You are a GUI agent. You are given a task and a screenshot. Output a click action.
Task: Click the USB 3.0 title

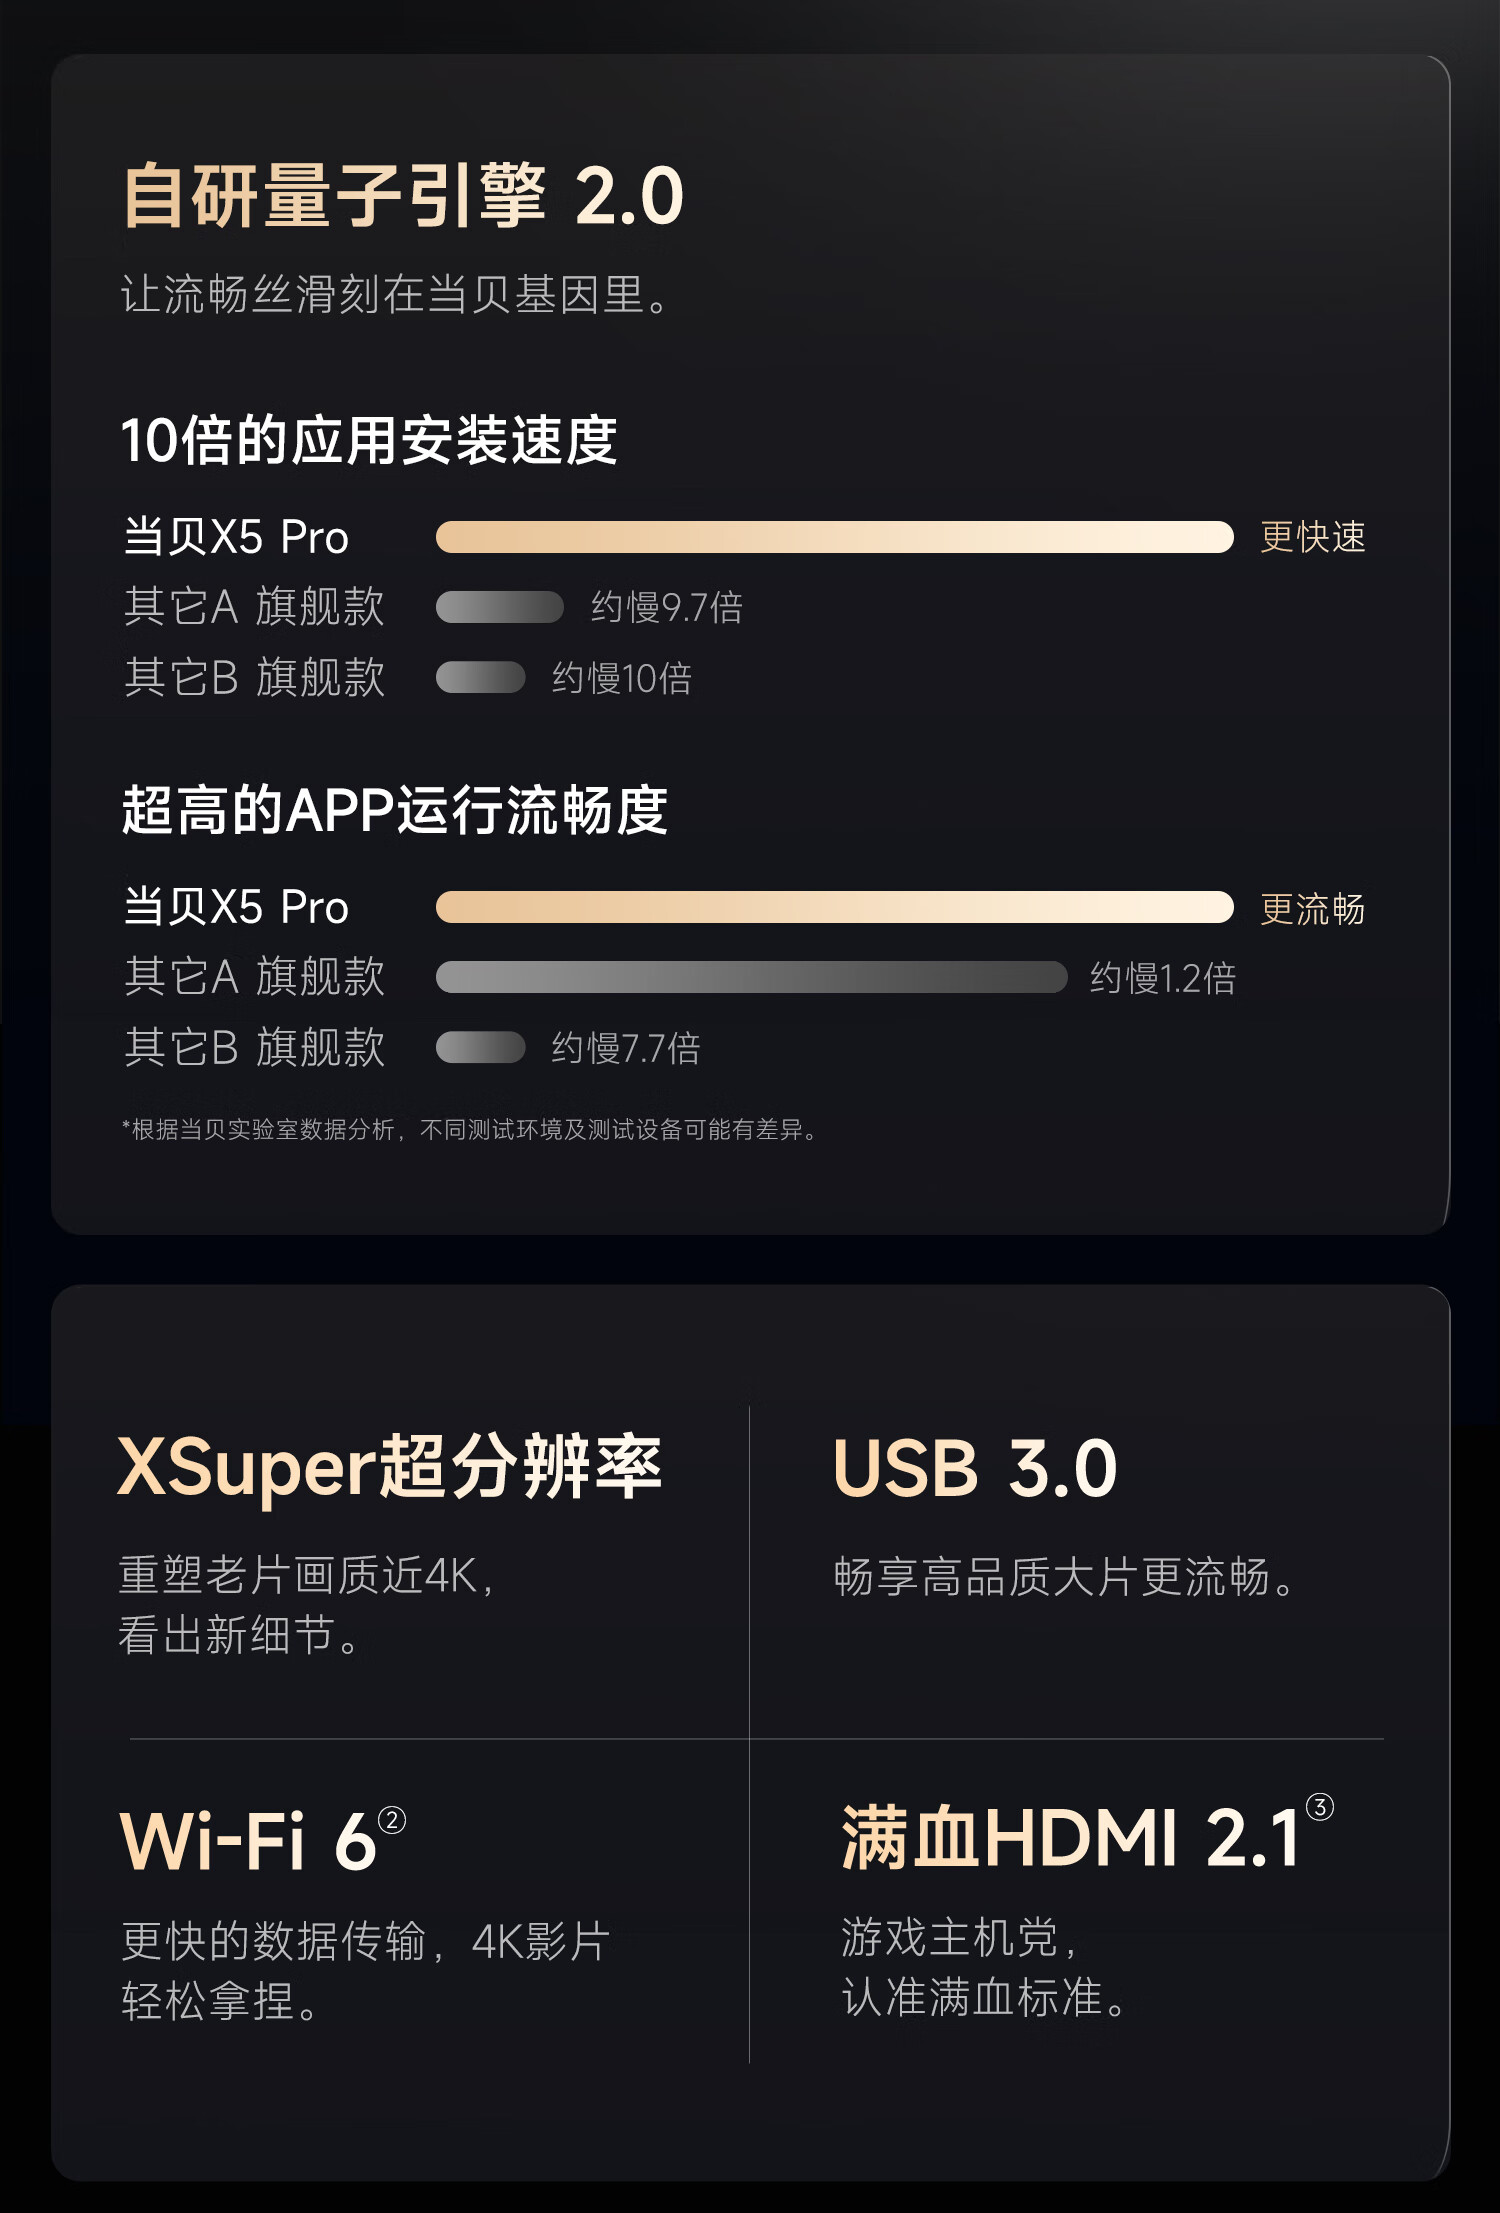click(x=975, y=1468)
